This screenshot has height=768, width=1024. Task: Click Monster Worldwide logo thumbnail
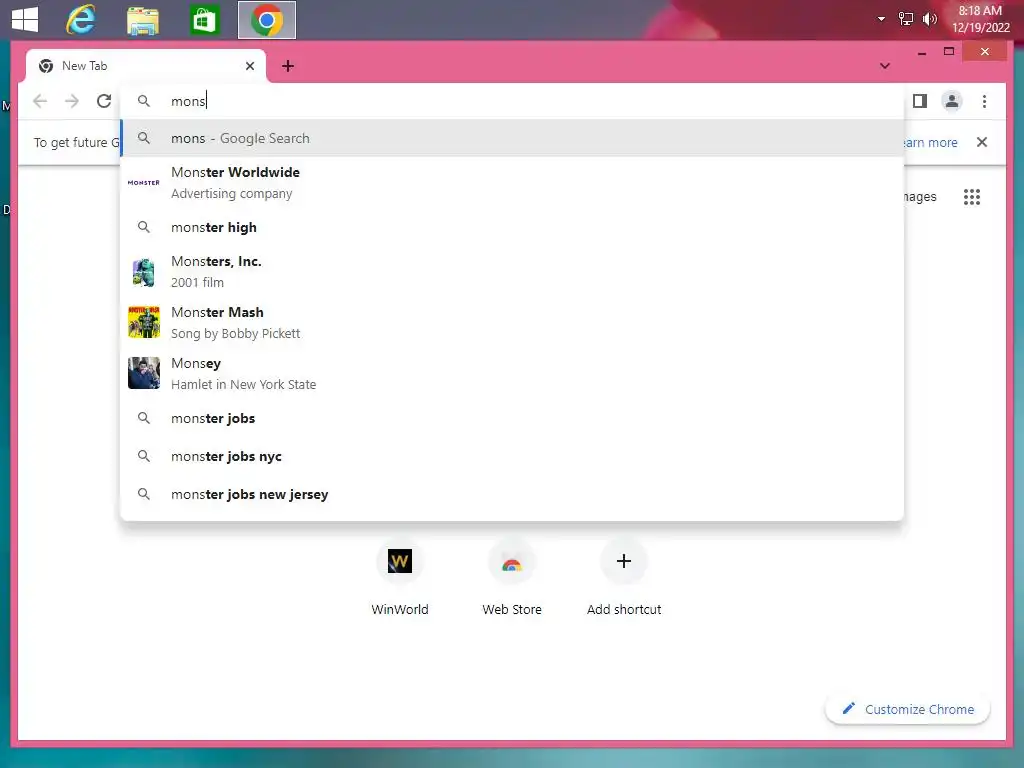point(144,183)
